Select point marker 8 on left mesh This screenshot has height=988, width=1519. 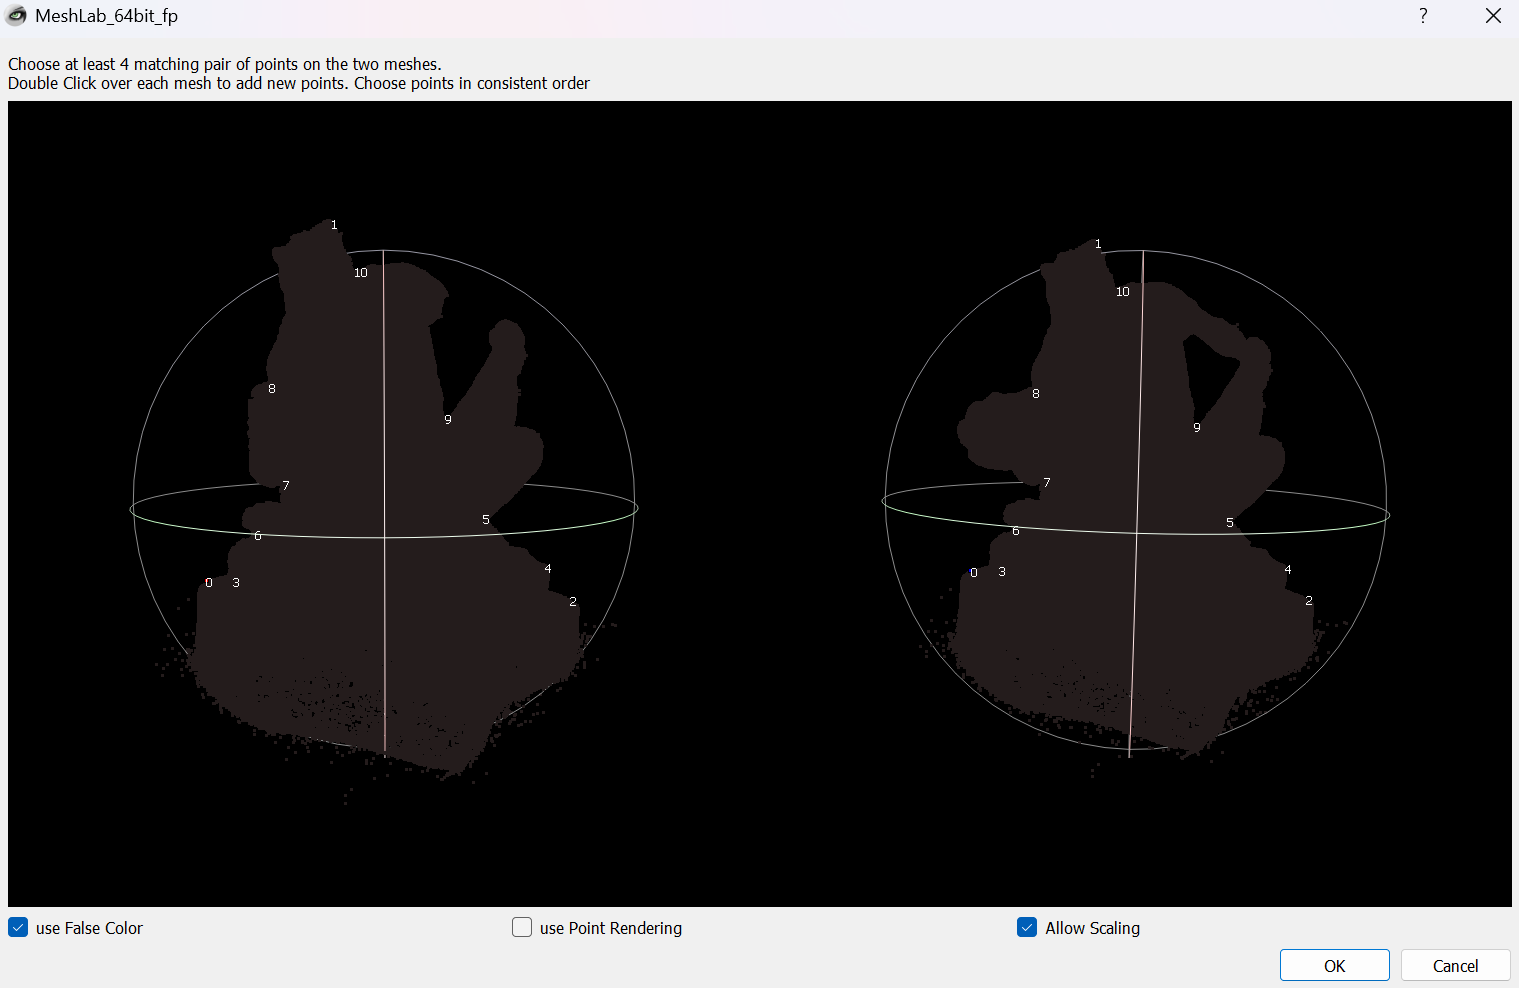[x=272, y=388]
